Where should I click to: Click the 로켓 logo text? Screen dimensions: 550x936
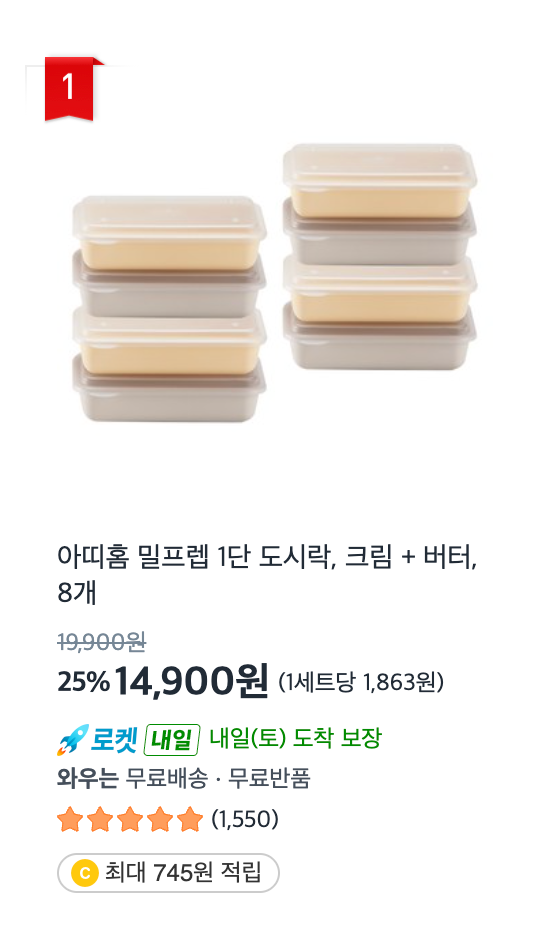tap(115, 740)
